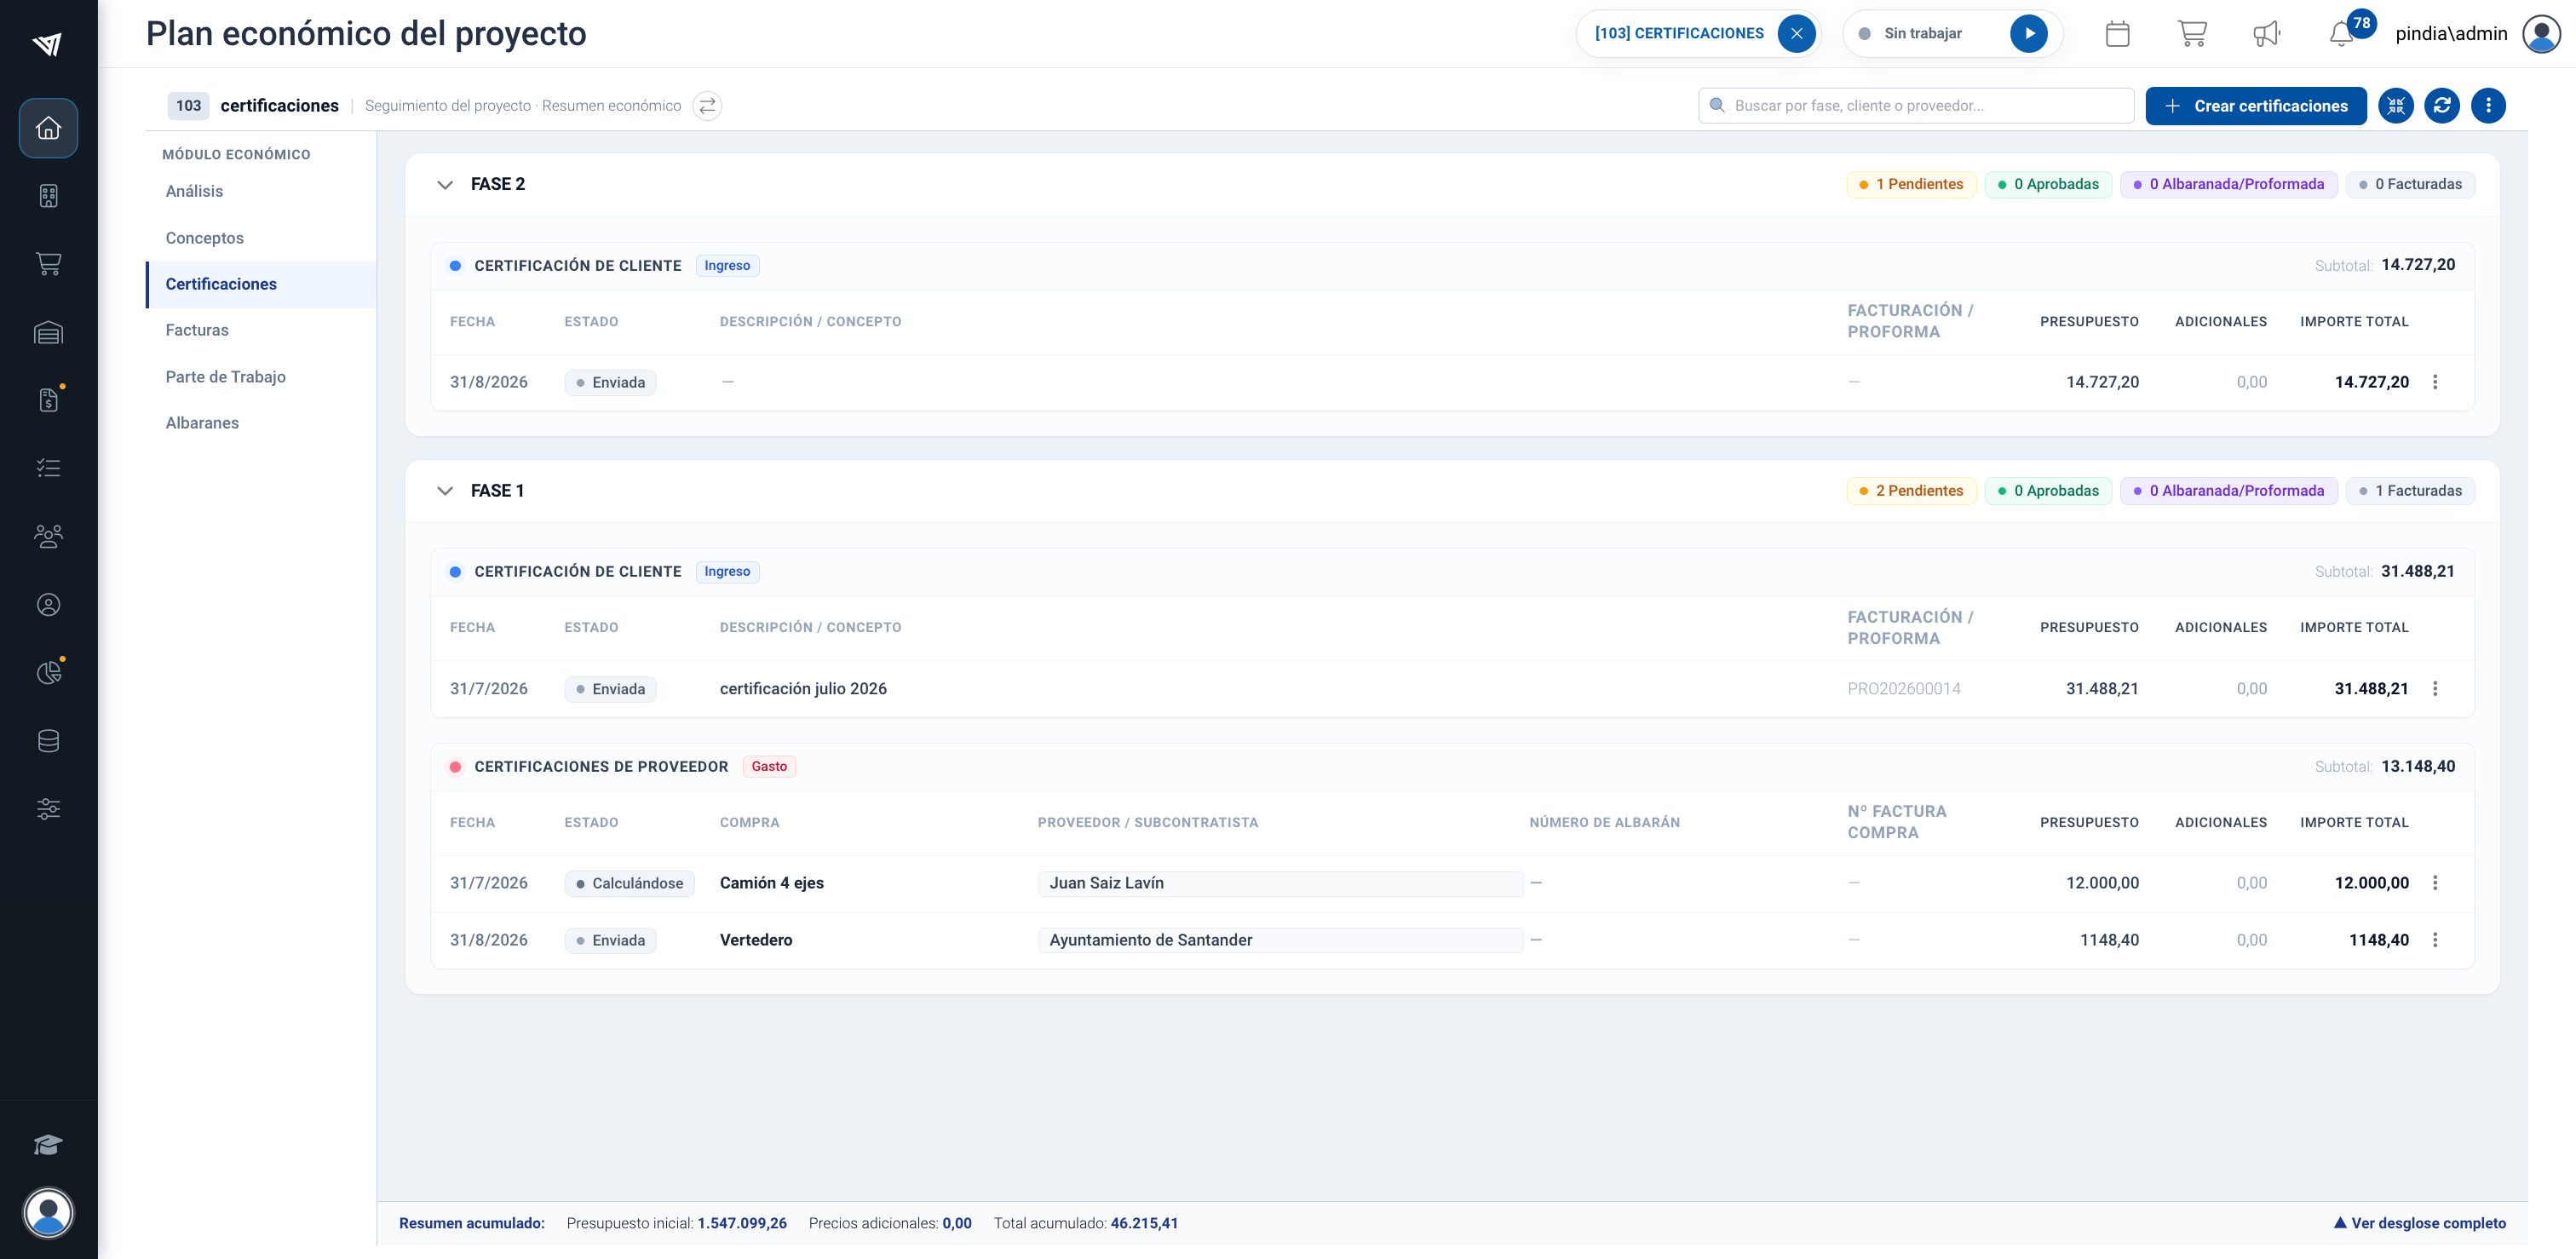
Task: Open the calendar icon in top bar
Action: click(2117, 34)
